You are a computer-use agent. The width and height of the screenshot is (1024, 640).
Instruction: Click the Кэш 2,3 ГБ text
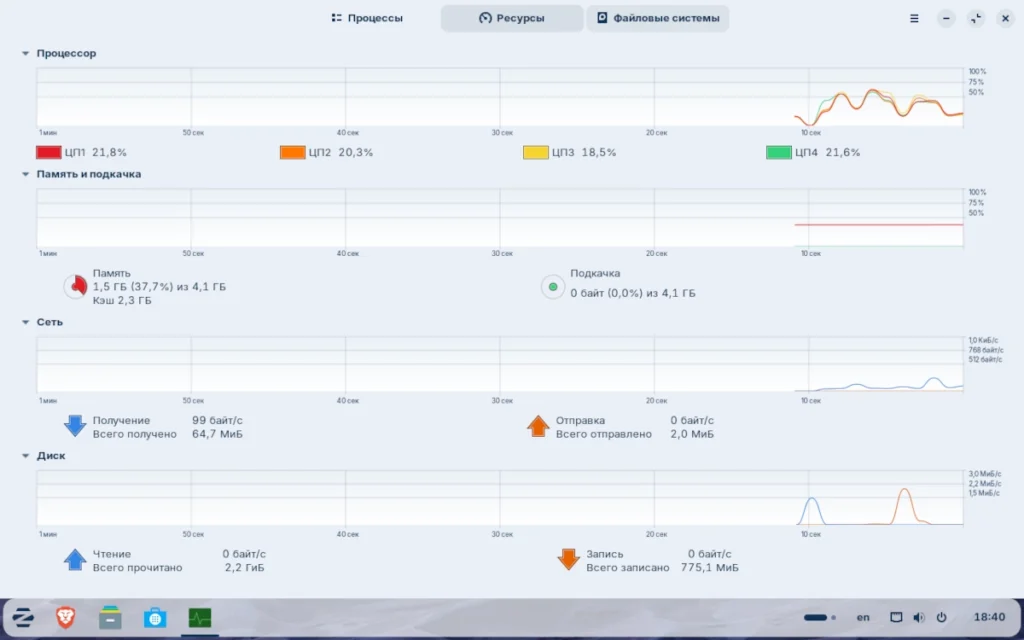122,300
